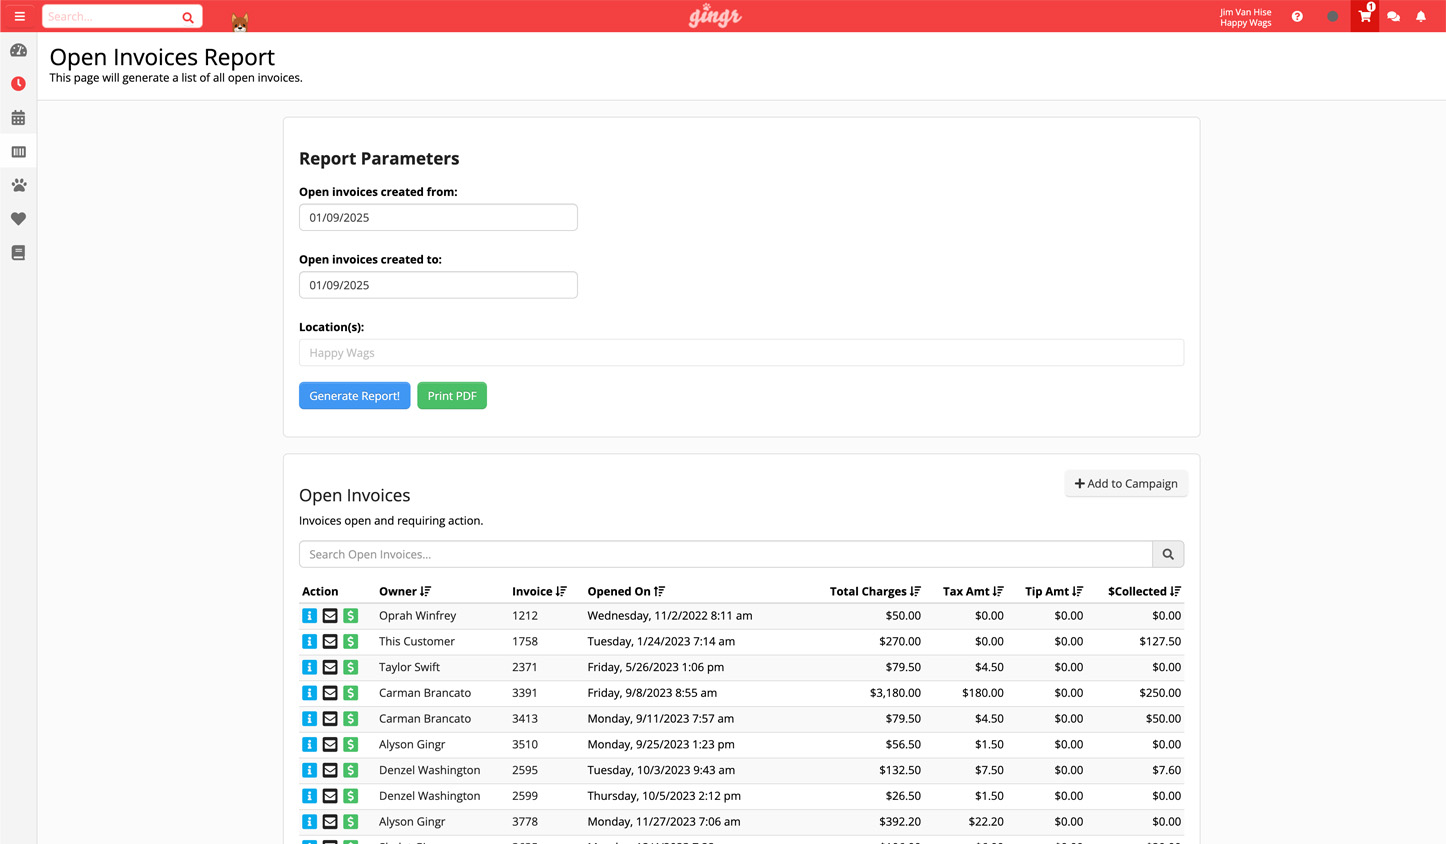Click the dashboard gauge sidebar icon

18,50
